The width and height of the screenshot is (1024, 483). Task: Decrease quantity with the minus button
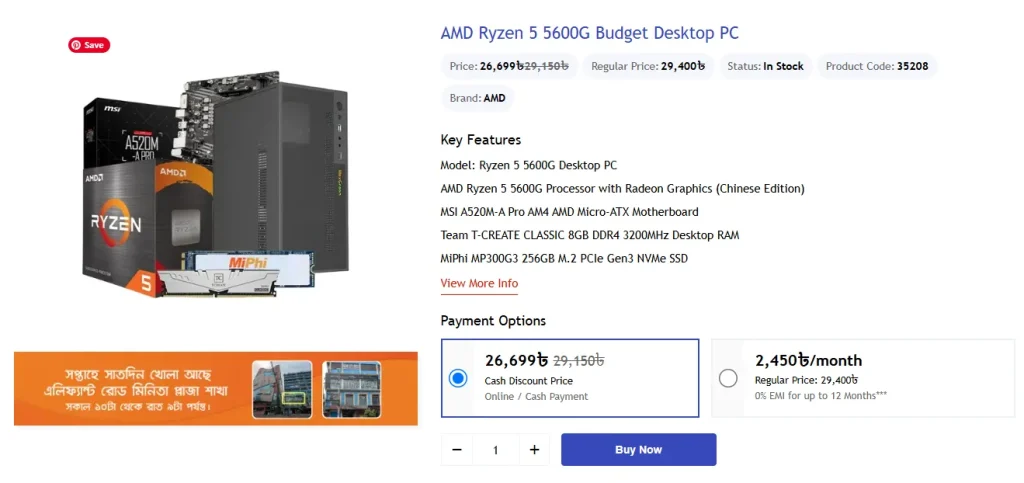457,450
